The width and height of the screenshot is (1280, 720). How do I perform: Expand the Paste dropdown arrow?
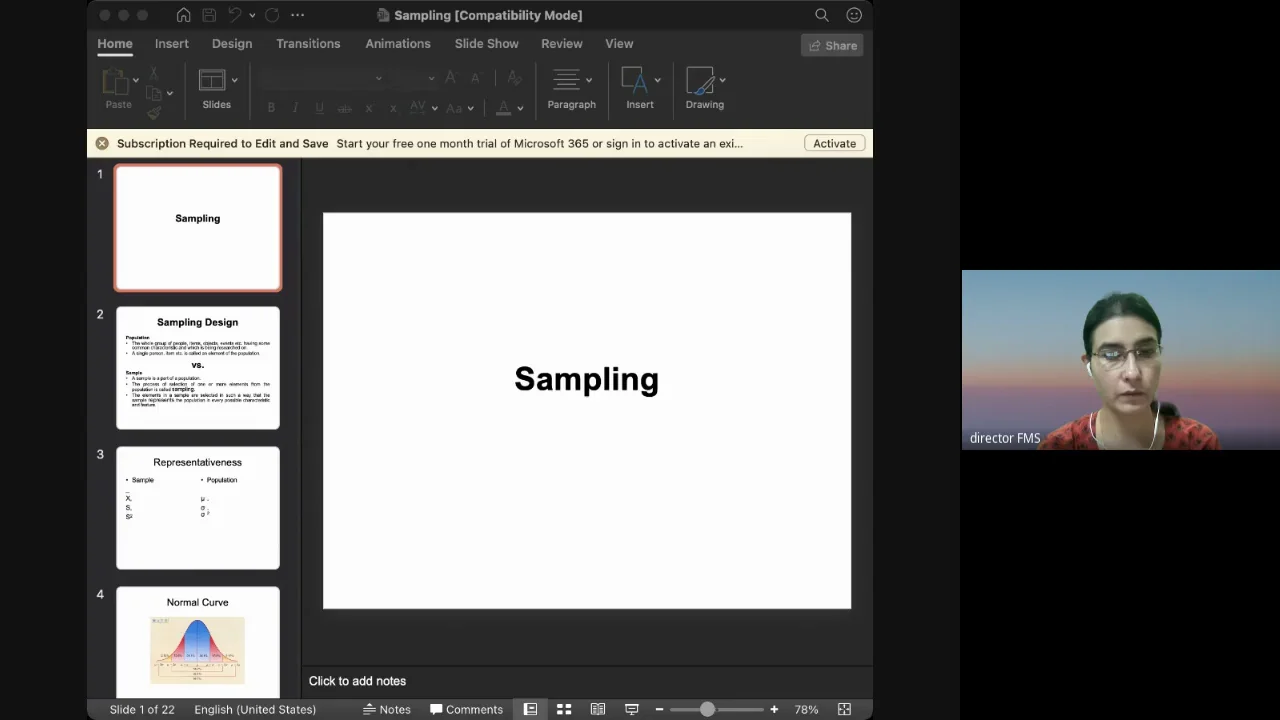click(135, 80)
